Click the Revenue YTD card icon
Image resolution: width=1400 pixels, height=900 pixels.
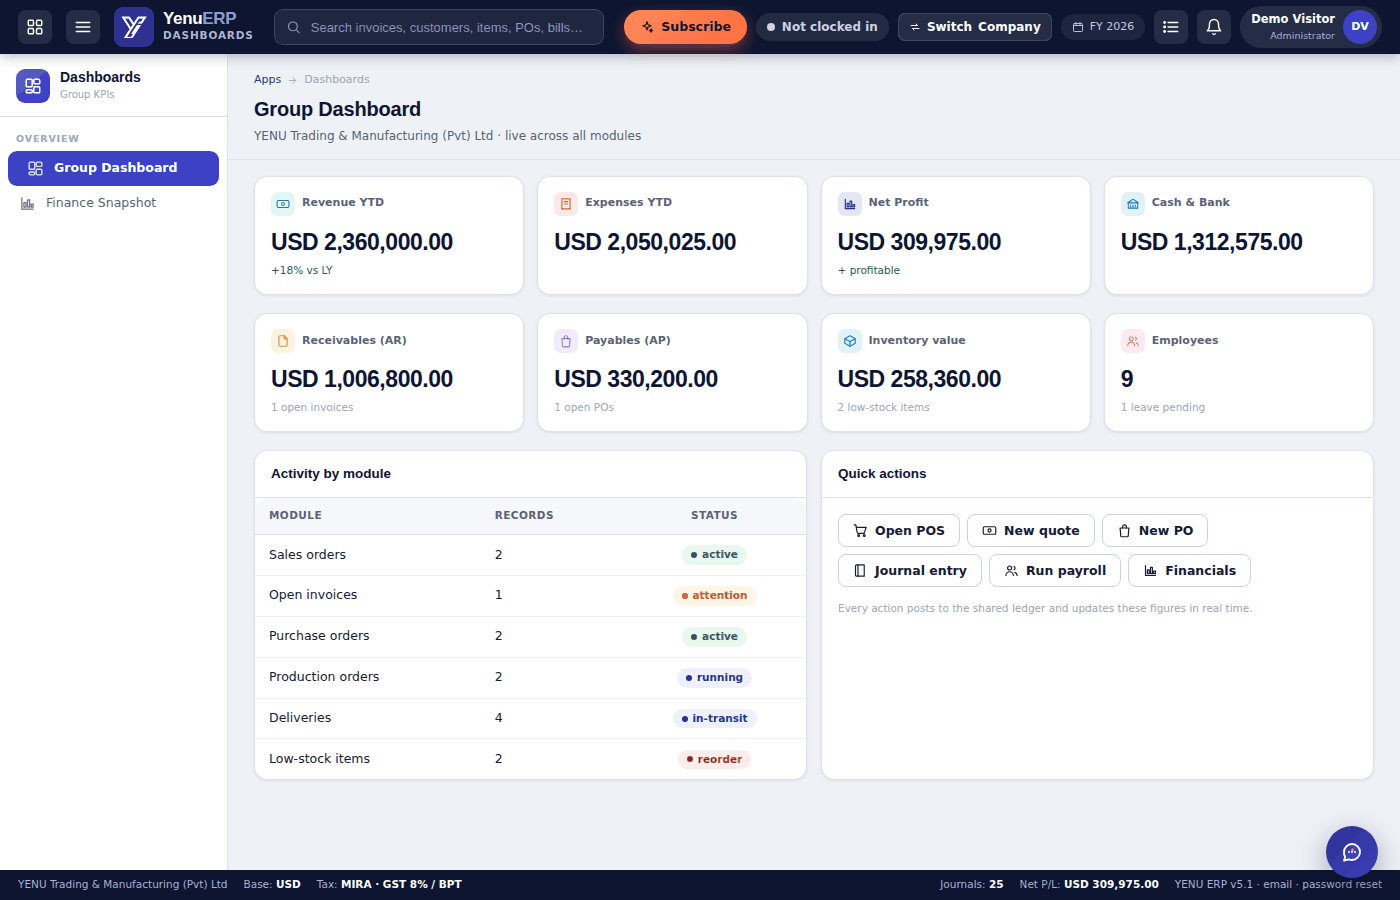coord(283,204)
